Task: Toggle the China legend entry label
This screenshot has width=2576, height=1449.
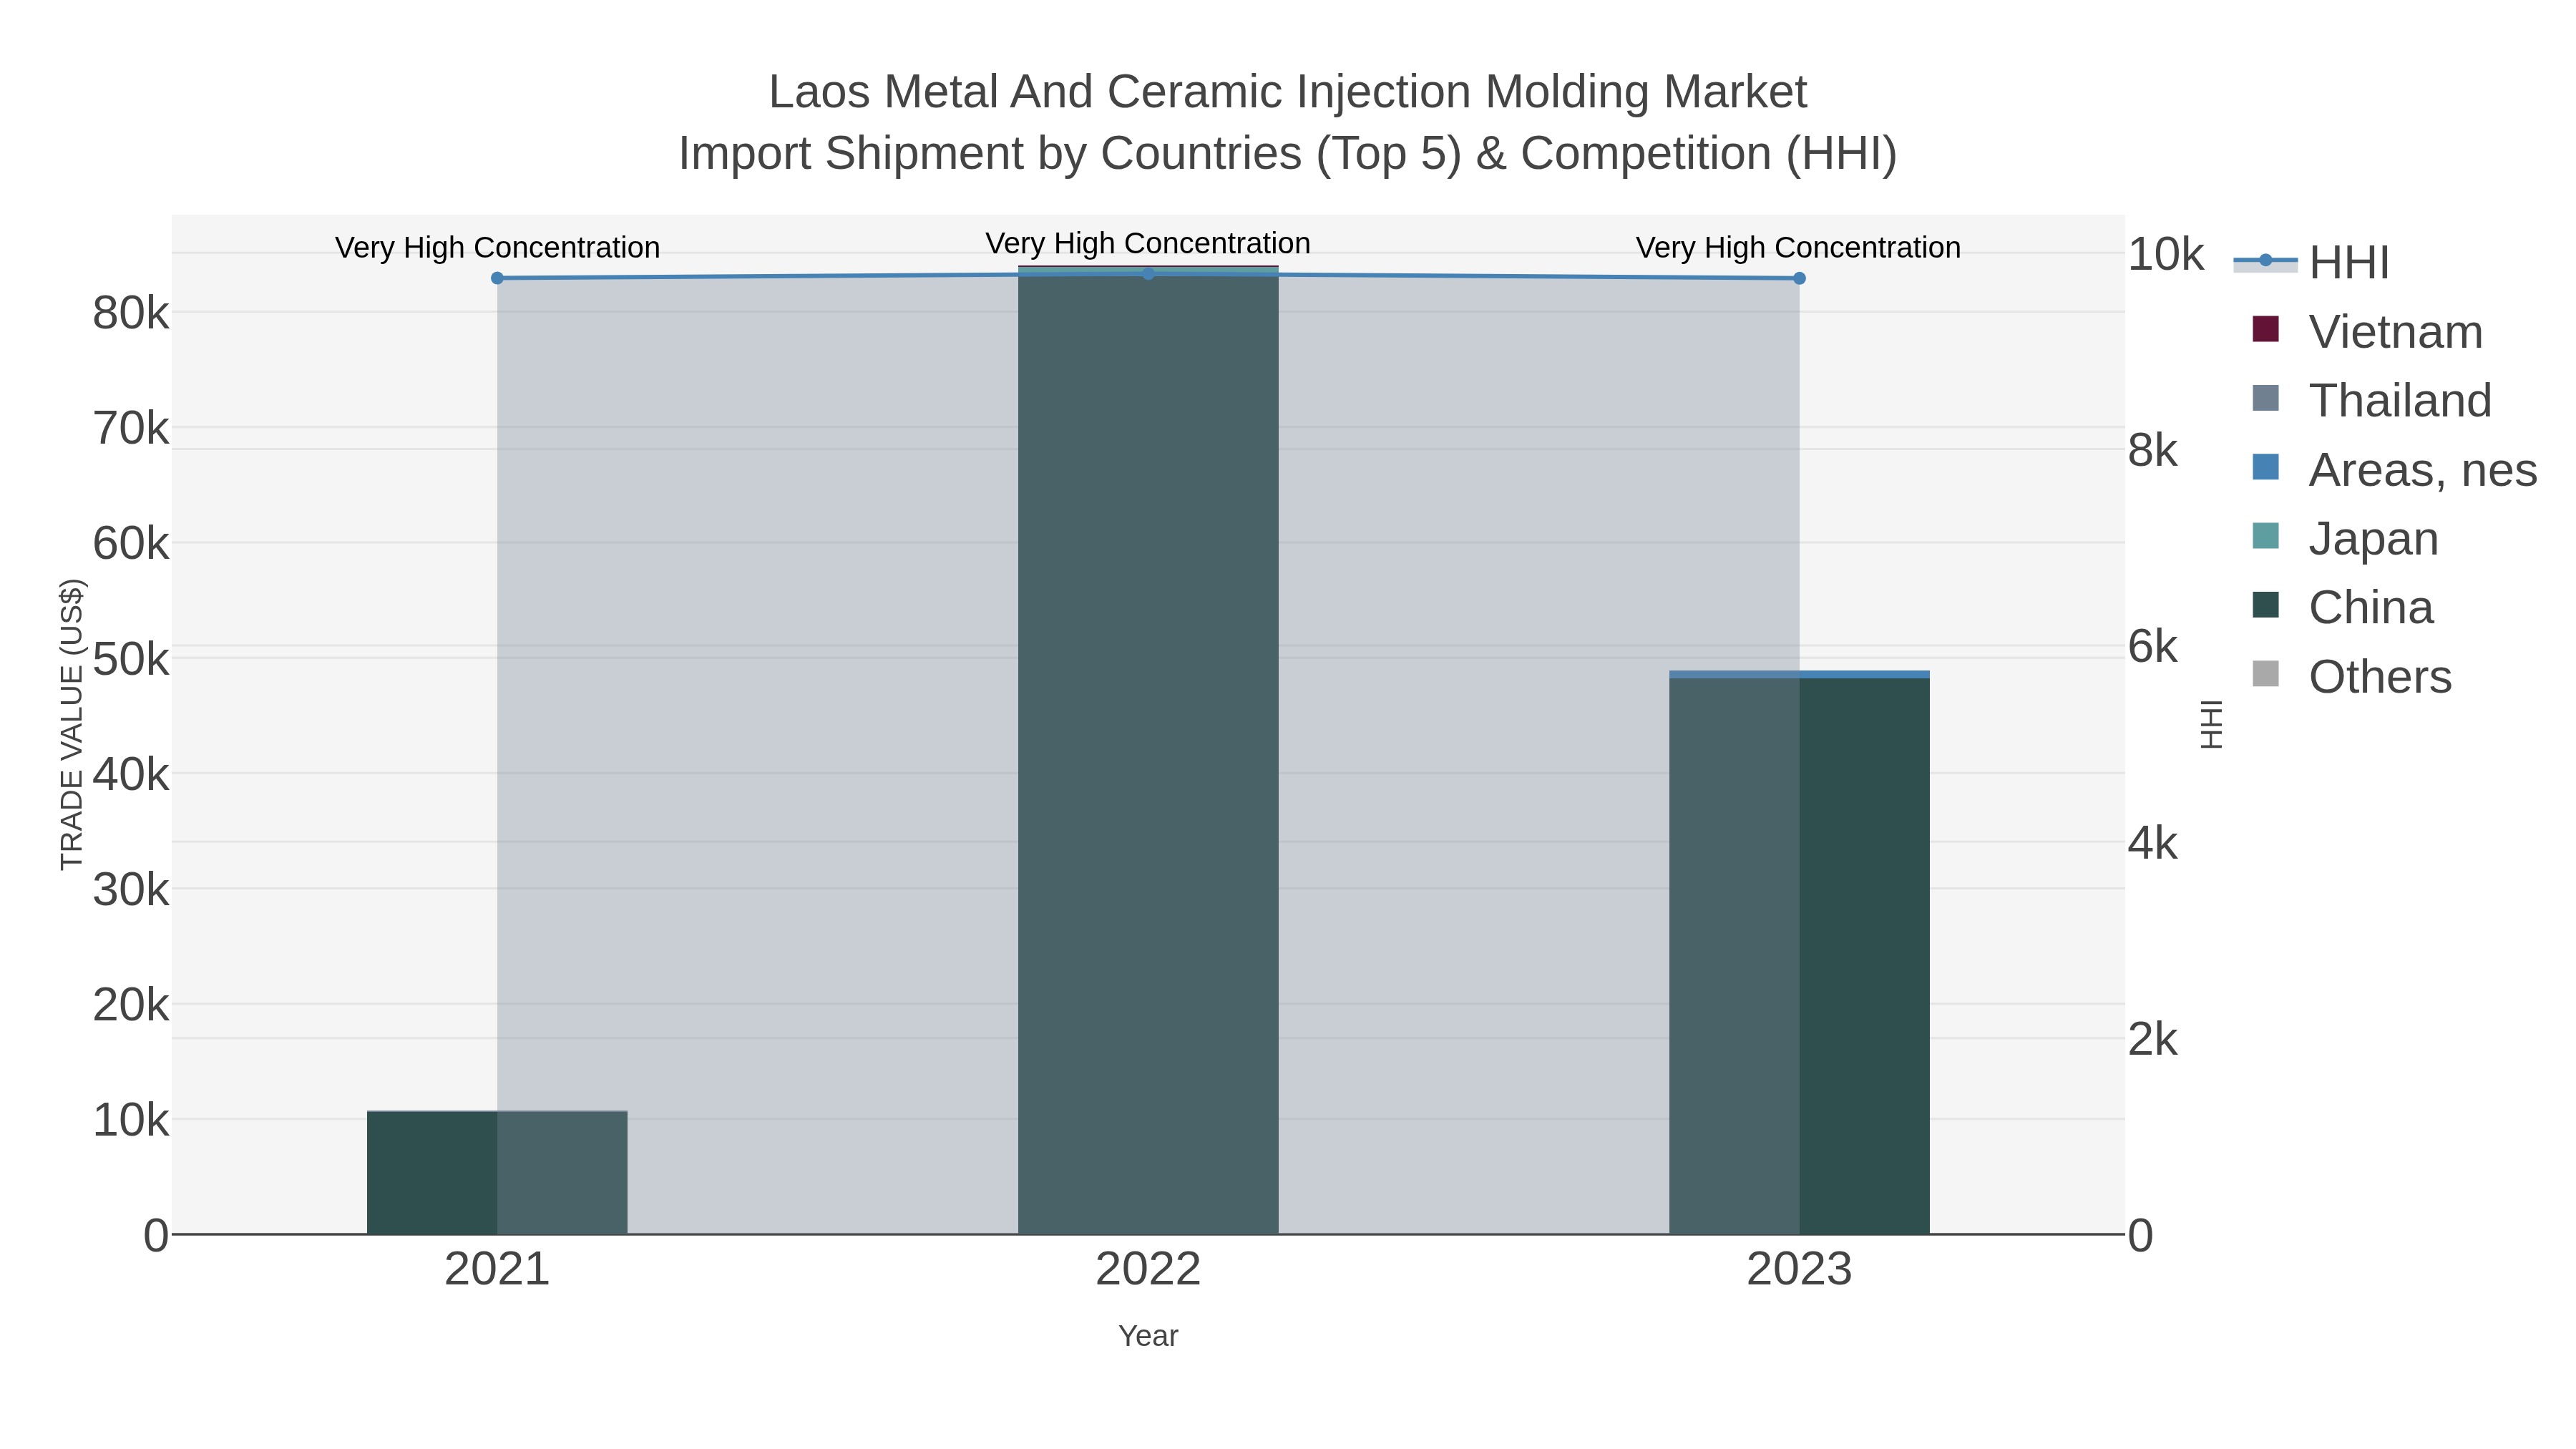Action: click(2370, 608)
